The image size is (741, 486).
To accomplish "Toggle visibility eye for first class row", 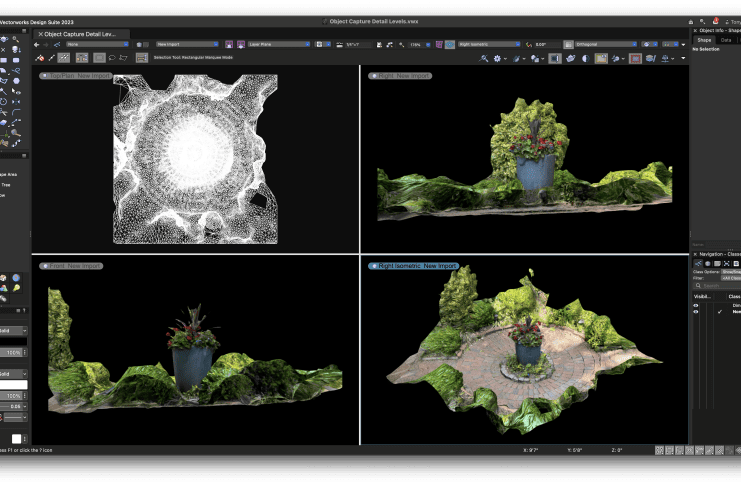I will [x=696, y=305].
